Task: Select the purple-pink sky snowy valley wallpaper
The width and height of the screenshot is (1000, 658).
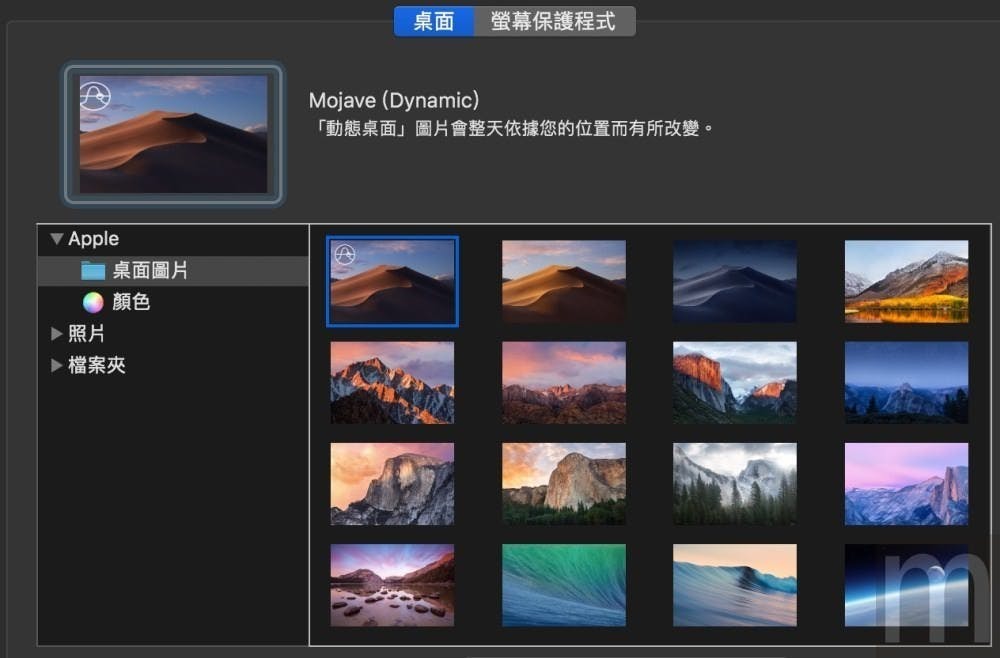Action: click(x=906, y=484)
